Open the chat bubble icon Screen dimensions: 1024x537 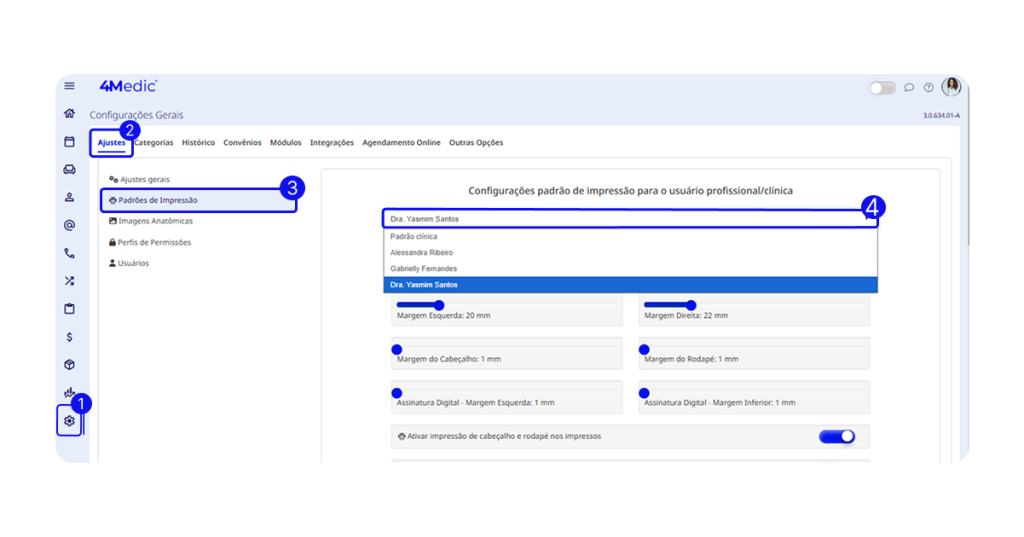click(909, 88)
